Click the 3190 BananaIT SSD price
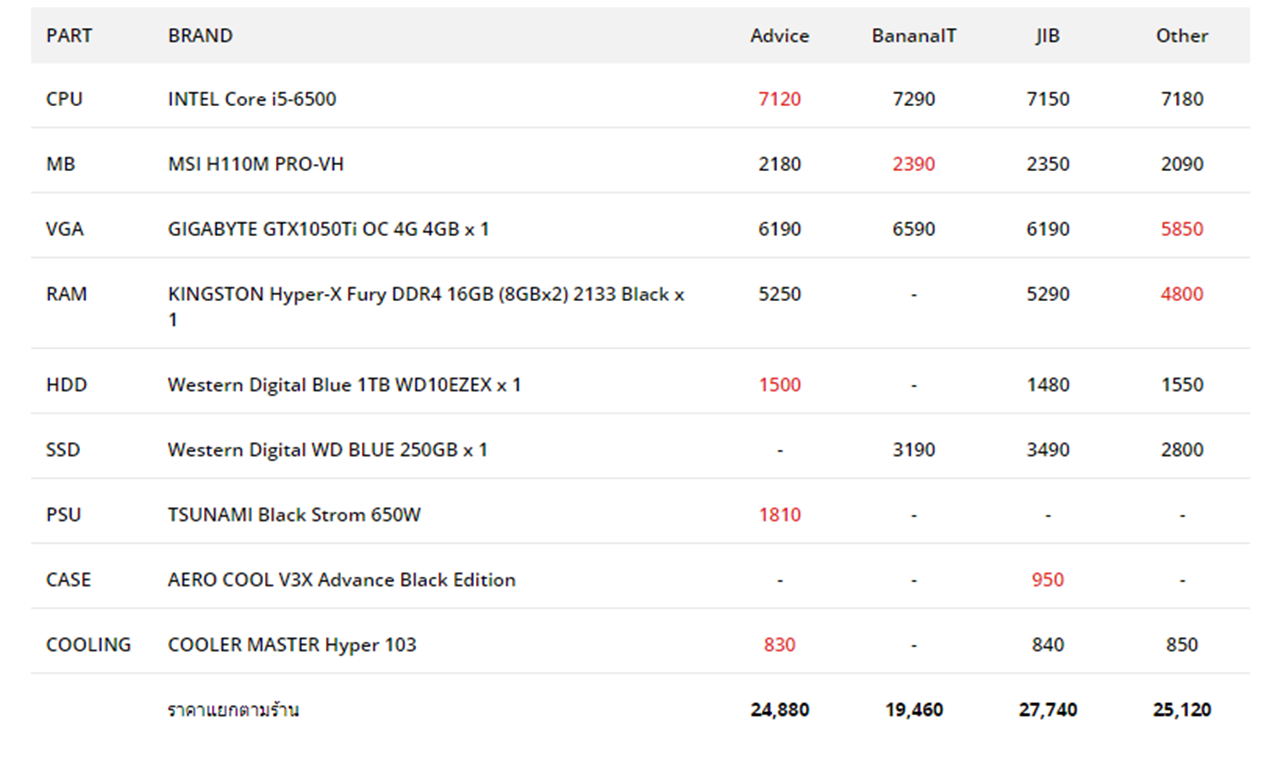1267x767 pixels. (913, 450)
